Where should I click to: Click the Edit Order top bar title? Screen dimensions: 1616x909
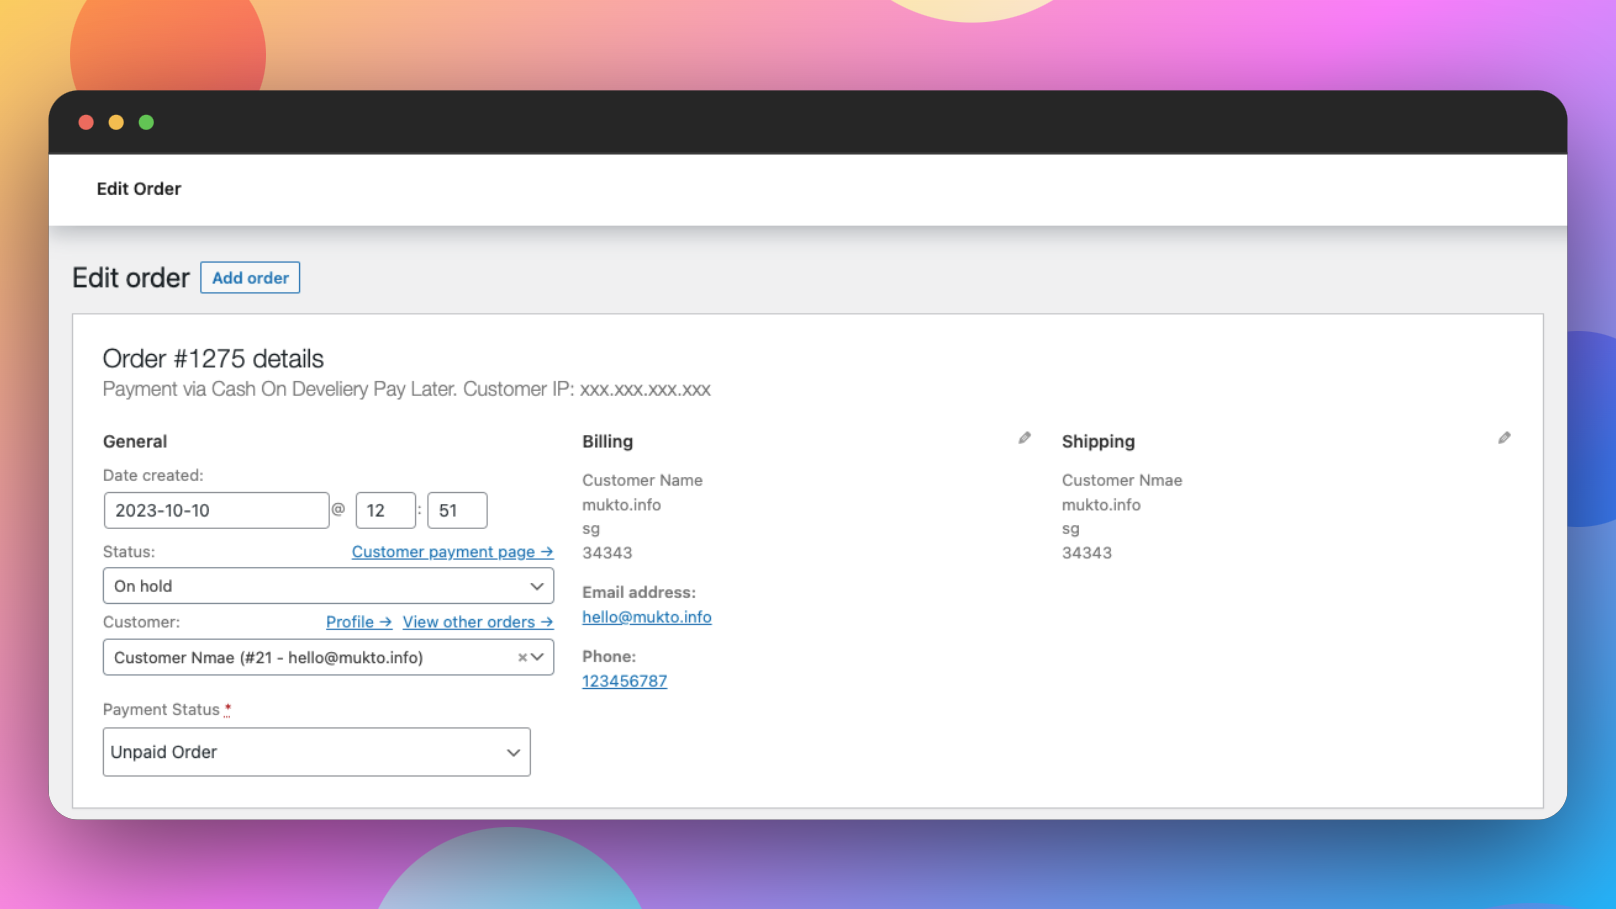(x=139, y=189)
